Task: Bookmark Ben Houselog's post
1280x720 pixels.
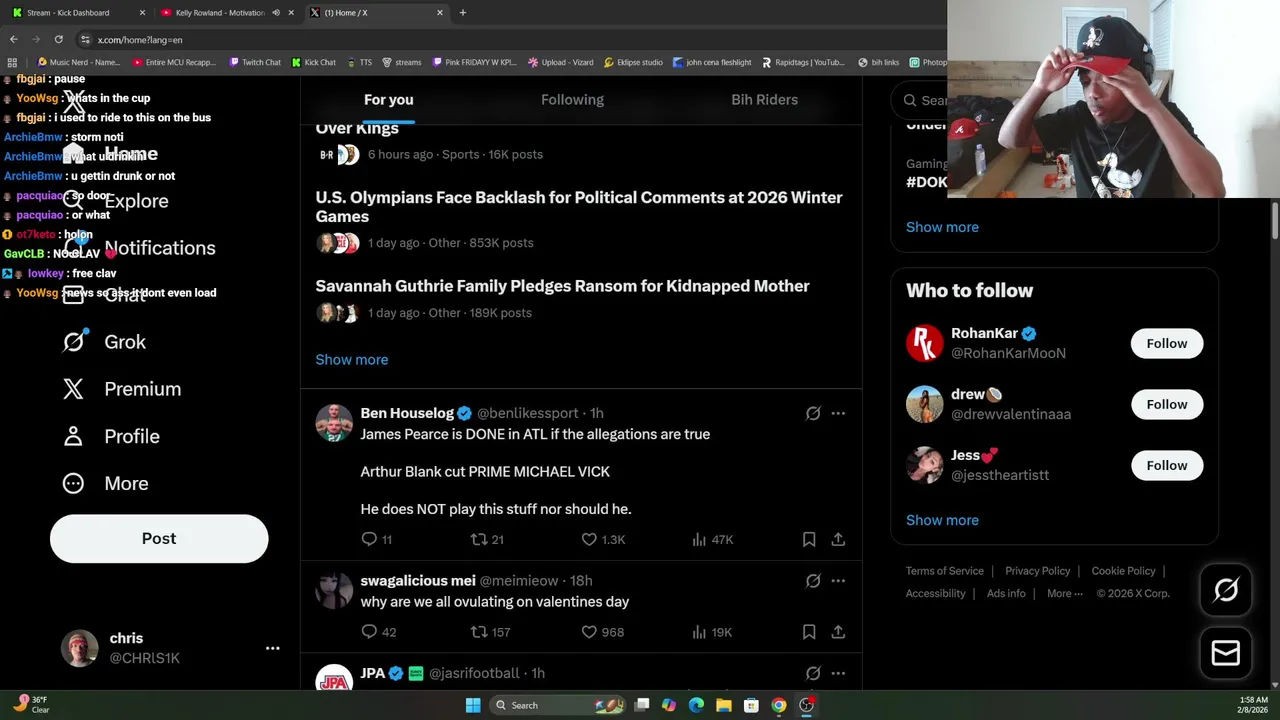Action: pyautogui.click(x=809, y=539)
